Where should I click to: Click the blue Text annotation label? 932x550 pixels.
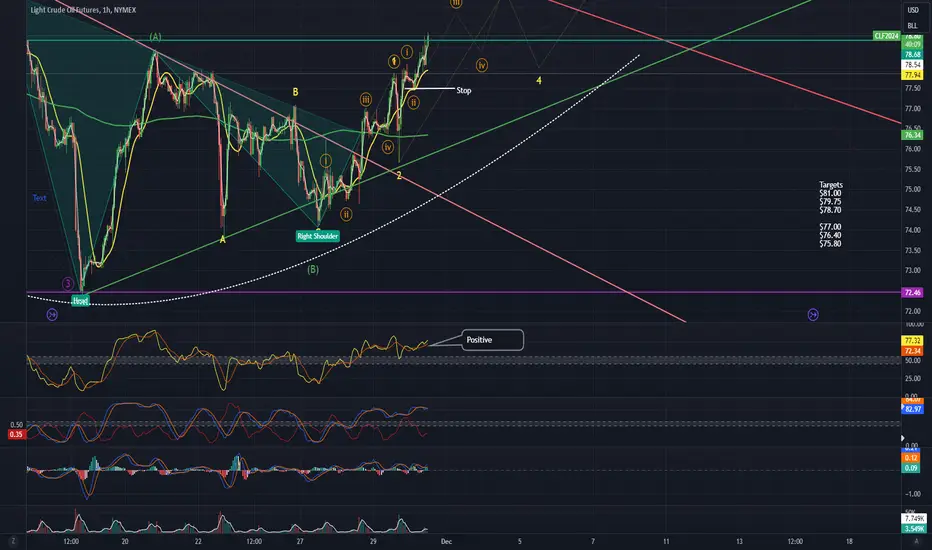click(x=39, y=198)
